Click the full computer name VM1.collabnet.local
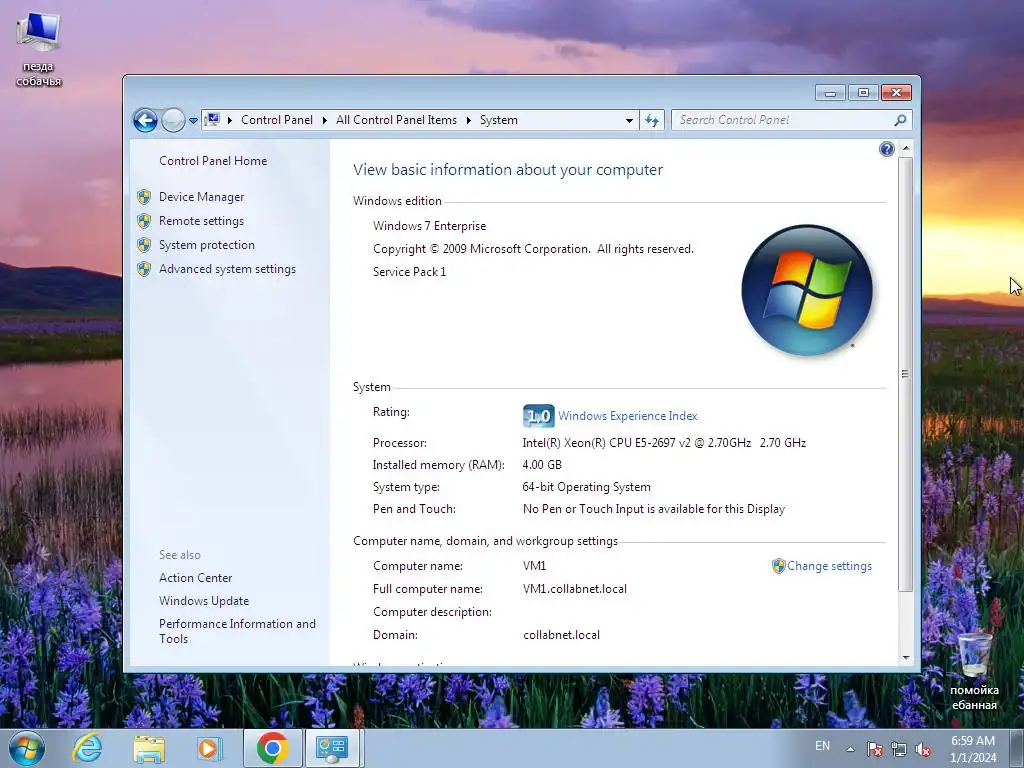 575,589
